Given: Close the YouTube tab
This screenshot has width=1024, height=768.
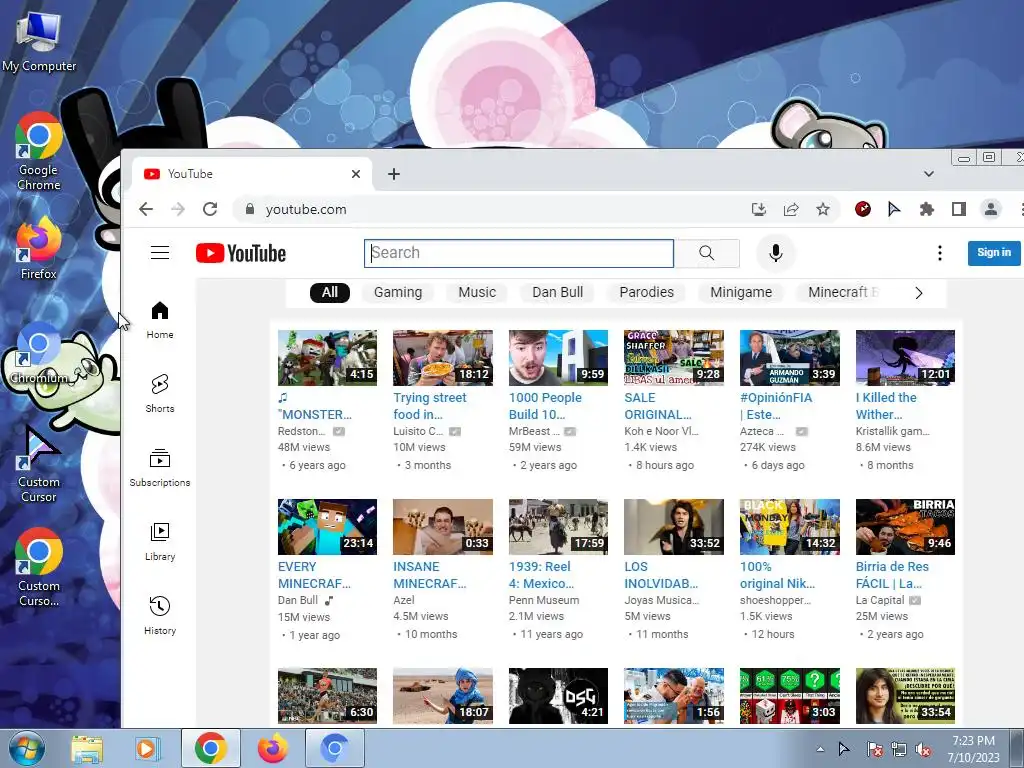Looking at the screenshot, I should coord(356,174).
